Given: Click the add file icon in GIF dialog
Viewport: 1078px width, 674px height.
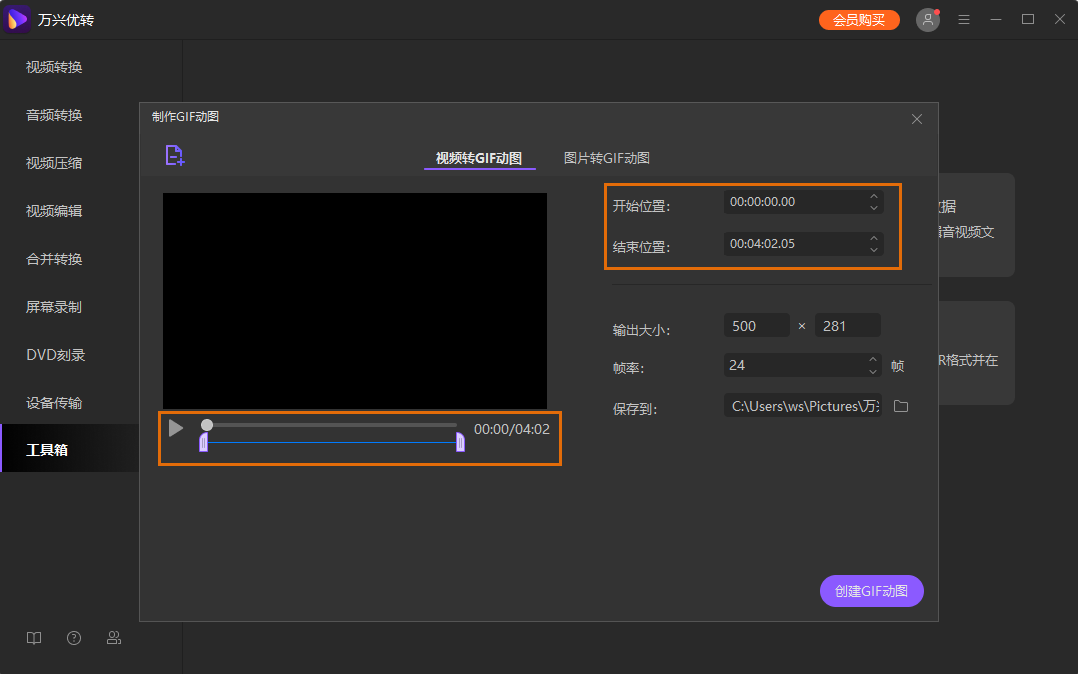Looking at the screenshot, I should click(x=175, y=155).
